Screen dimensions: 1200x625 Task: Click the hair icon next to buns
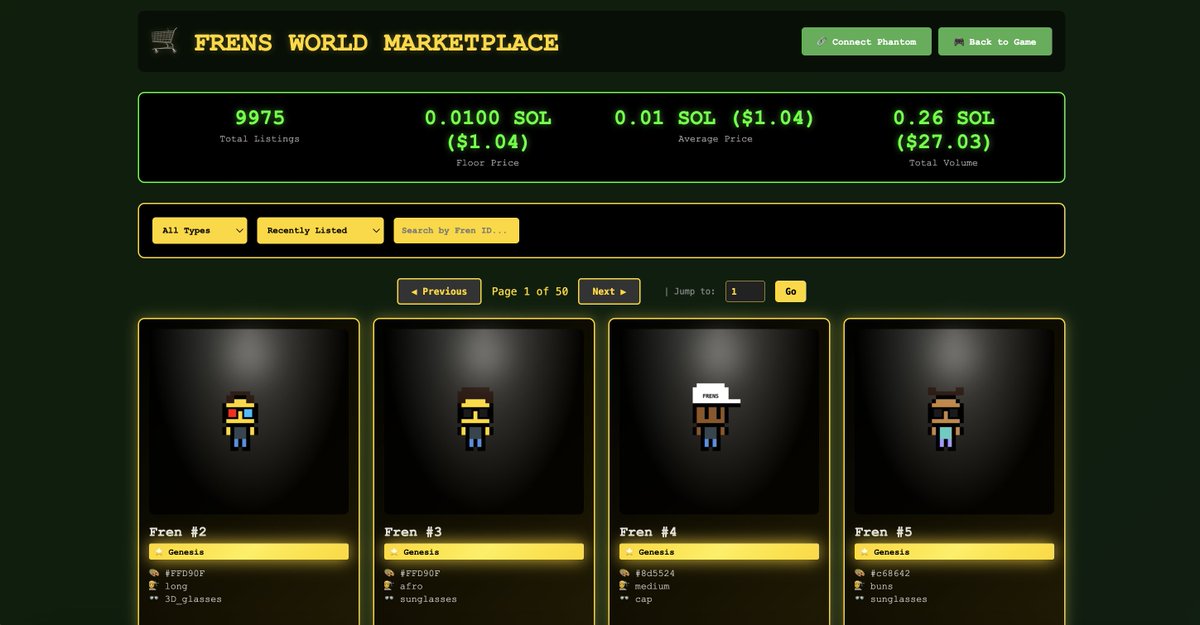(859, 586)
